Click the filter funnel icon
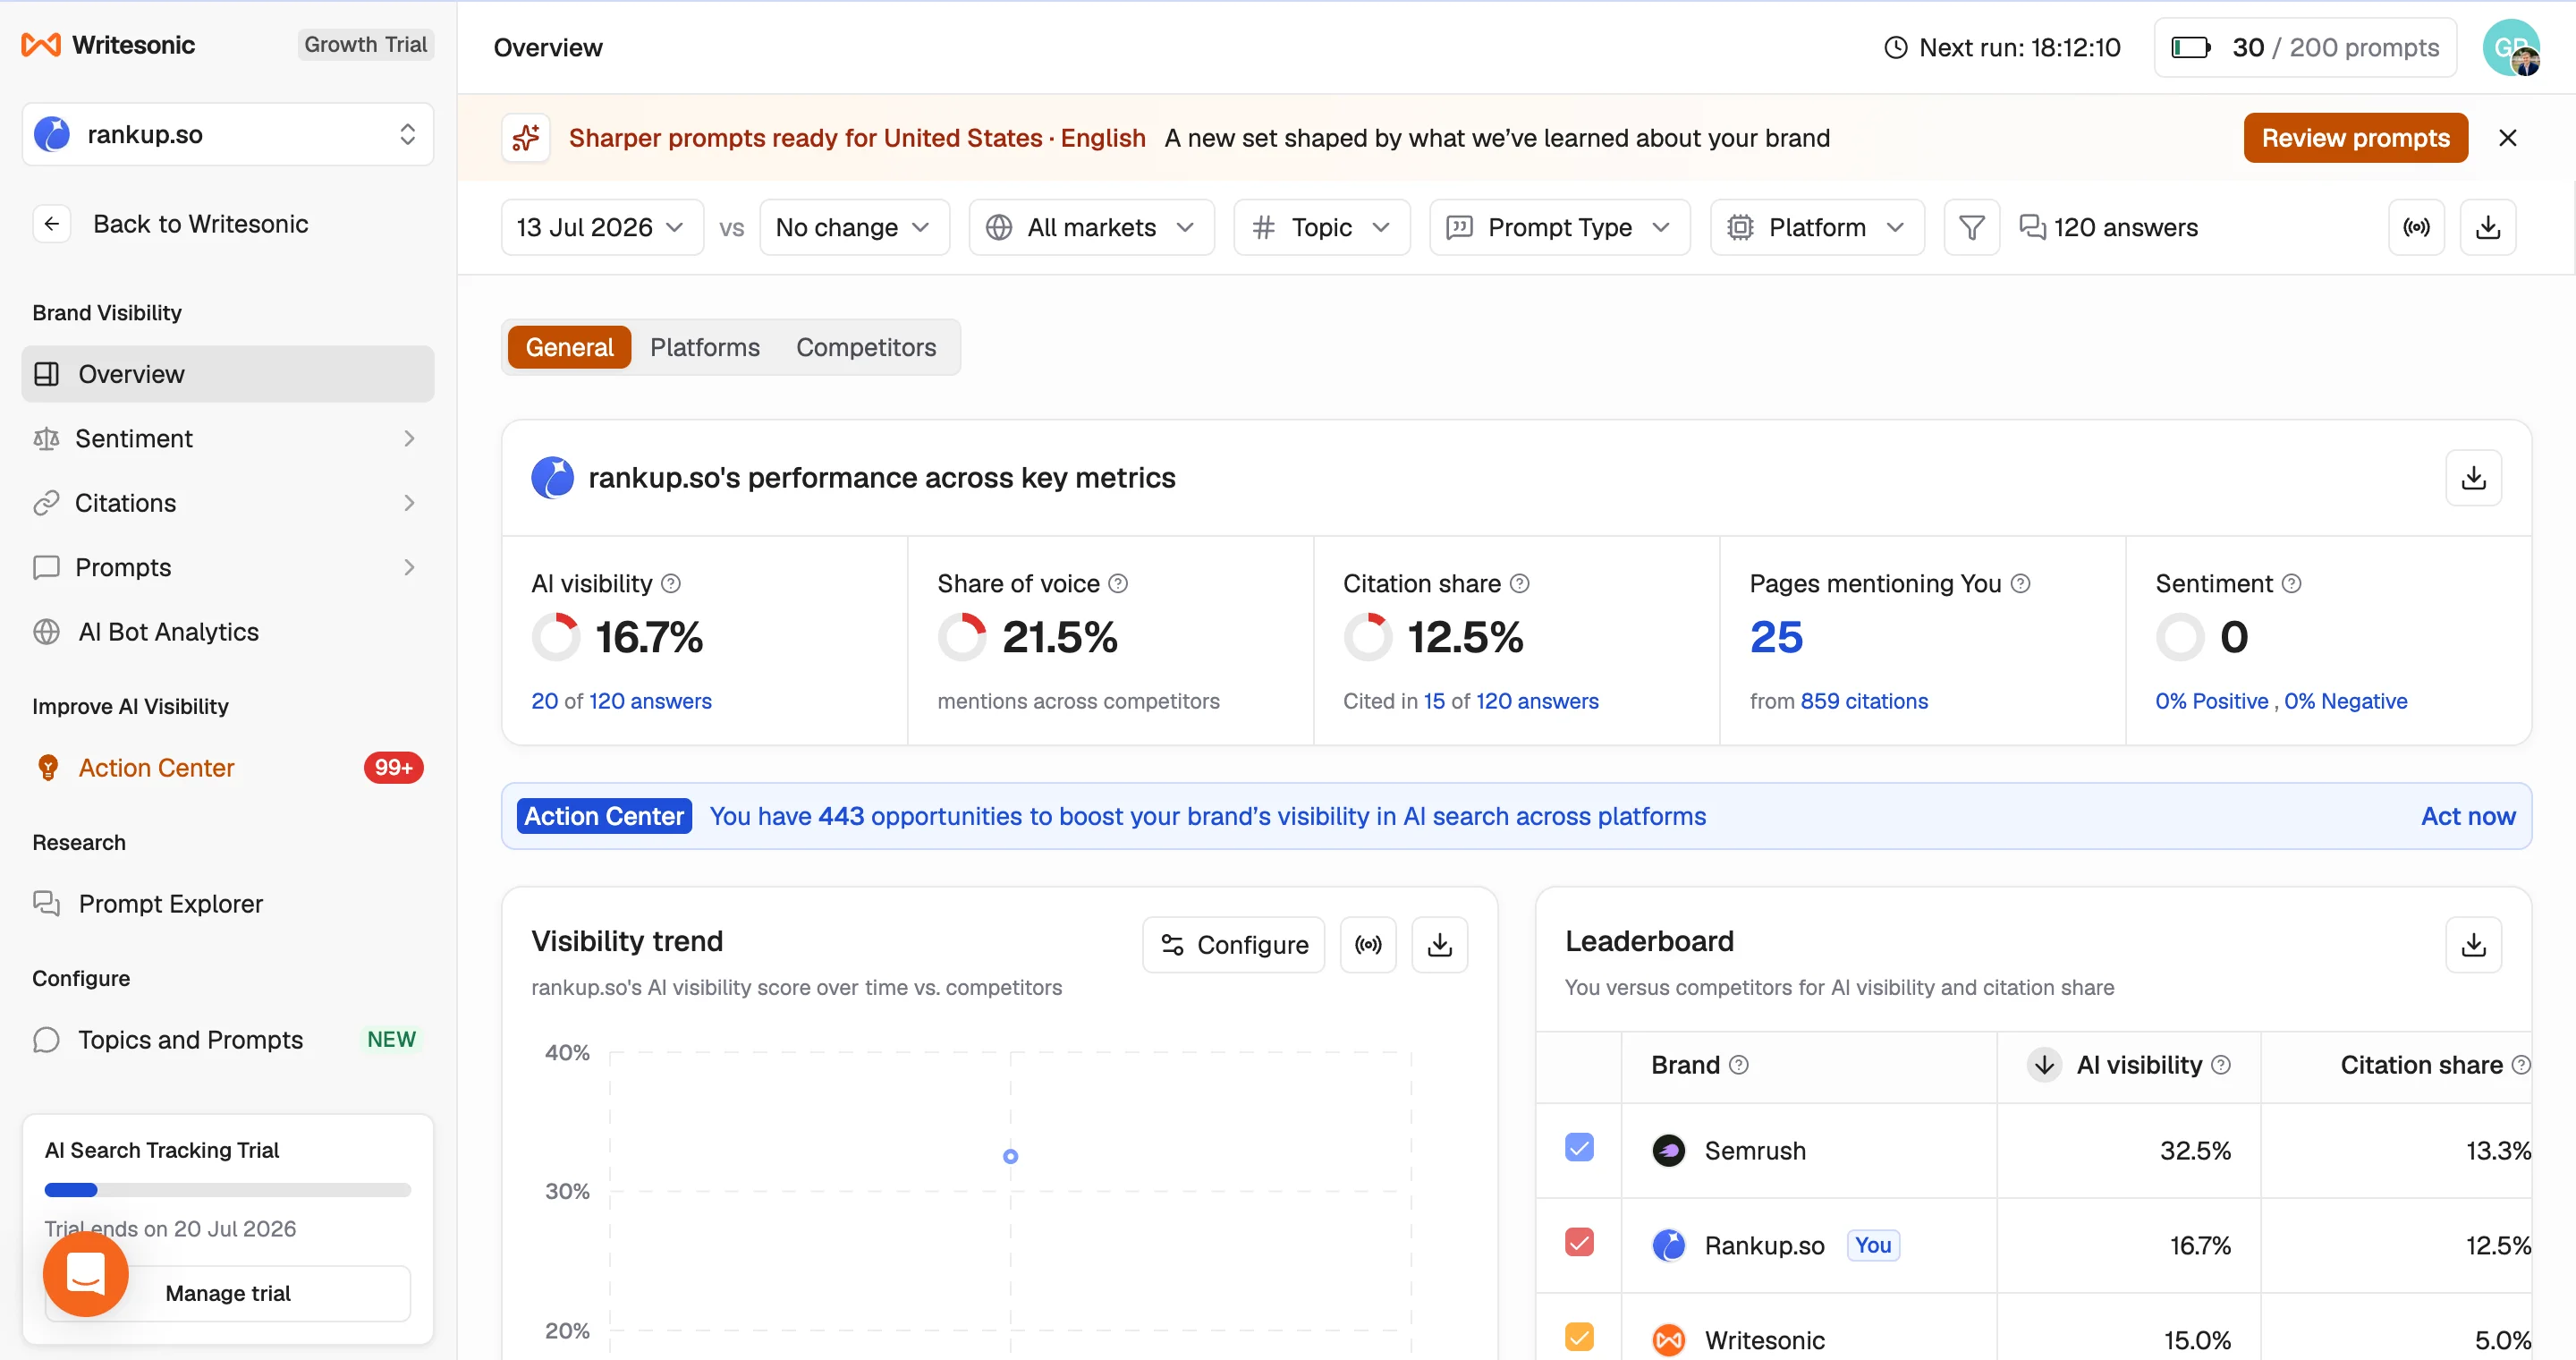Viewport: 2576px width, 1360px height. pyautogui.click(x=1971, y=228)
